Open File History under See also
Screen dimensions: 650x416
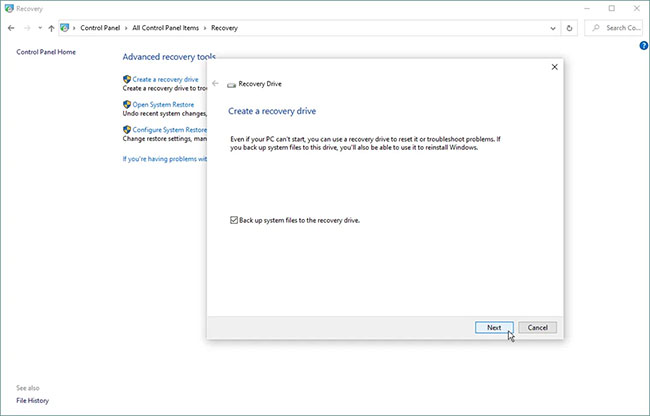[32, 400]
